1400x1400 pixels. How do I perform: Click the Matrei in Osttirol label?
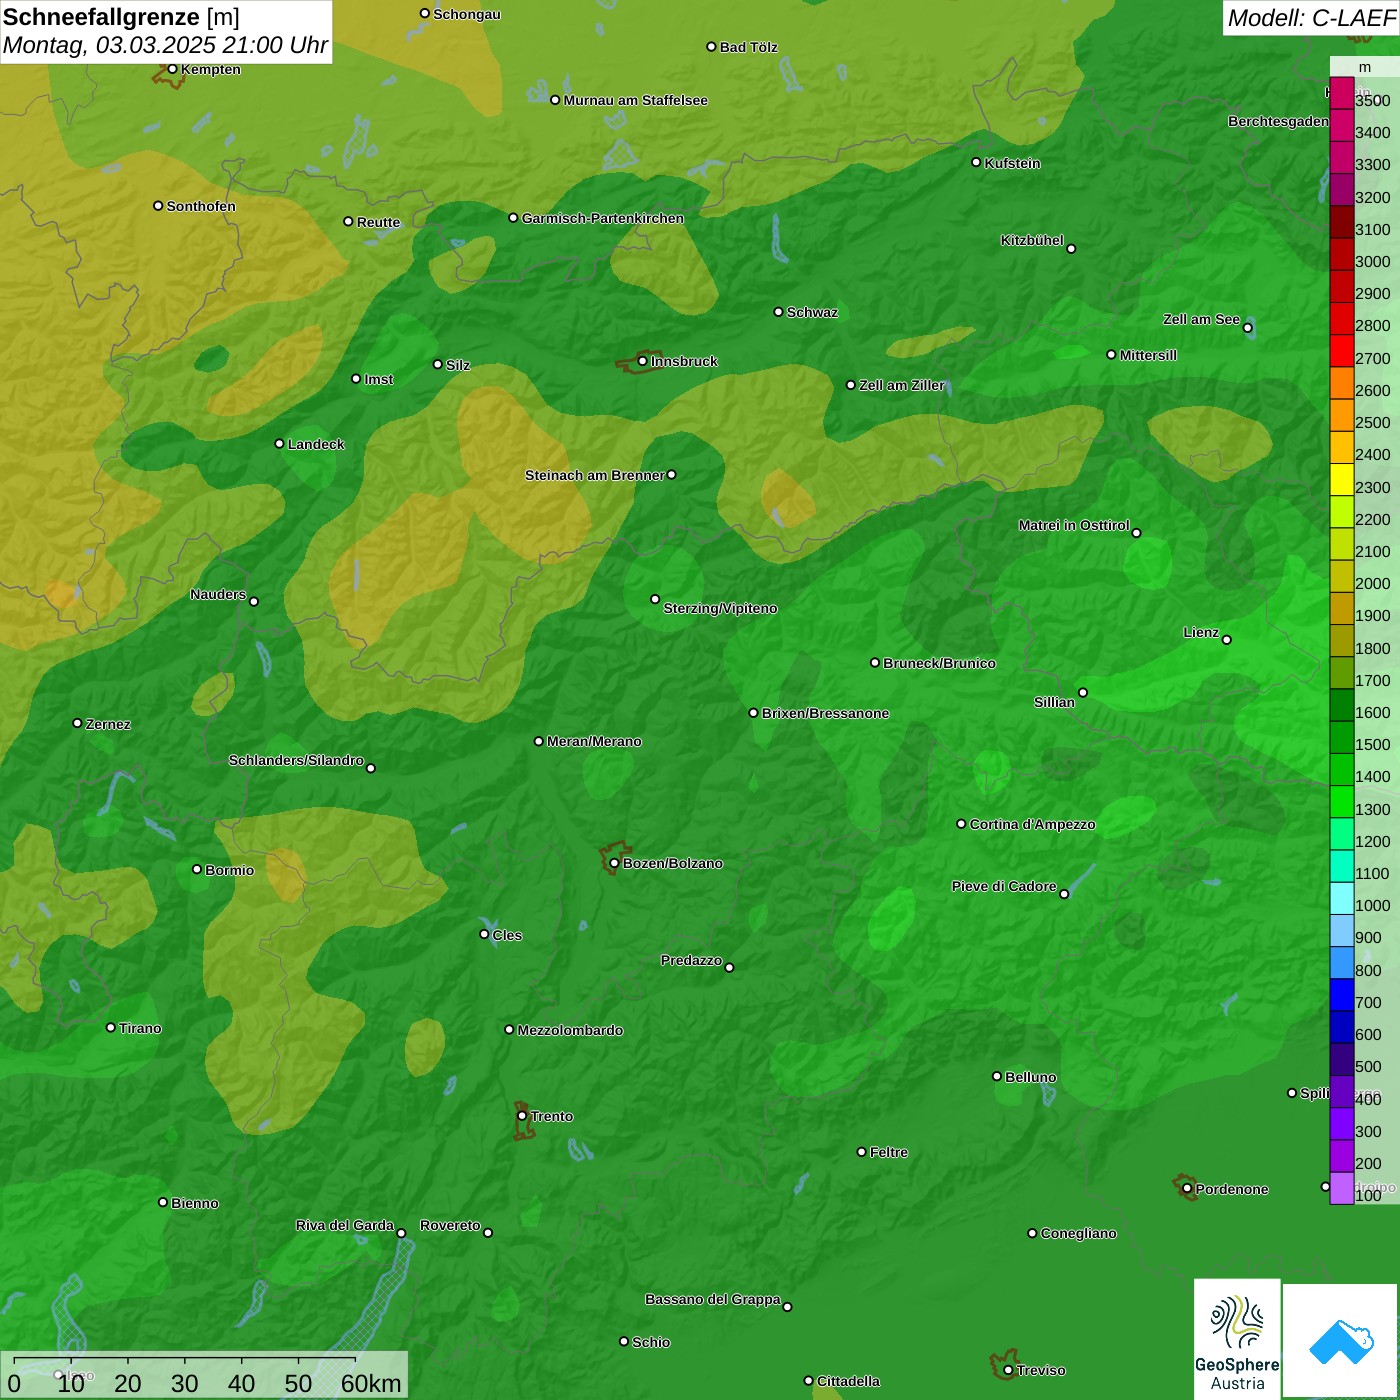click(1074, 525)
